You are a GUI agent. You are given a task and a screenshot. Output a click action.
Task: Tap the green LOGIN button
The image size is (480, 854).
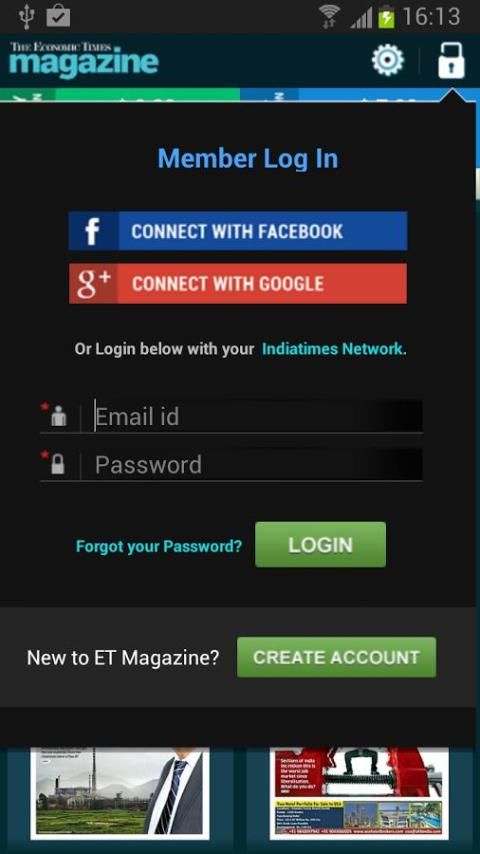coord(320,545)
